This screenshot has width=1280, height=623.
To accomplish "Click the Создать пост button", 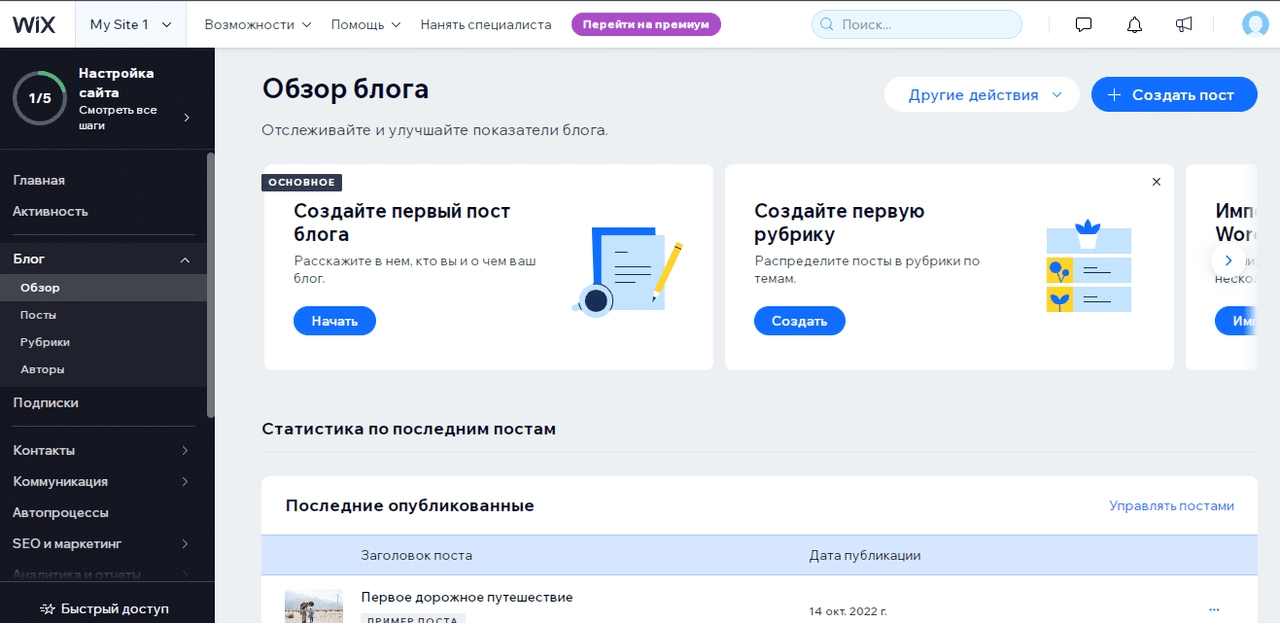I will click(x=1174, y=95).
